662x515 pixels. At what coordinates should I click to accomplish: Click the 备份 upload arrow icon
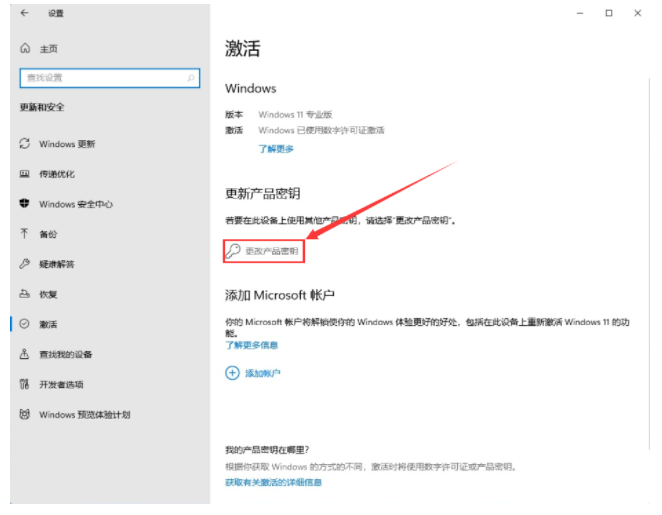(25, 234)
